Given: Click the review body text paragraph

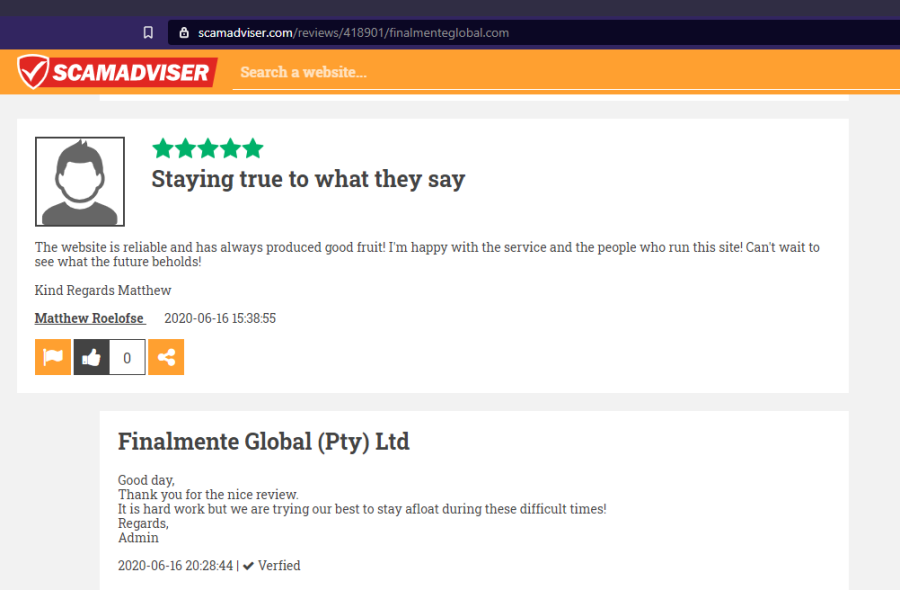Looking at the screenshot, I should point(427,254).
